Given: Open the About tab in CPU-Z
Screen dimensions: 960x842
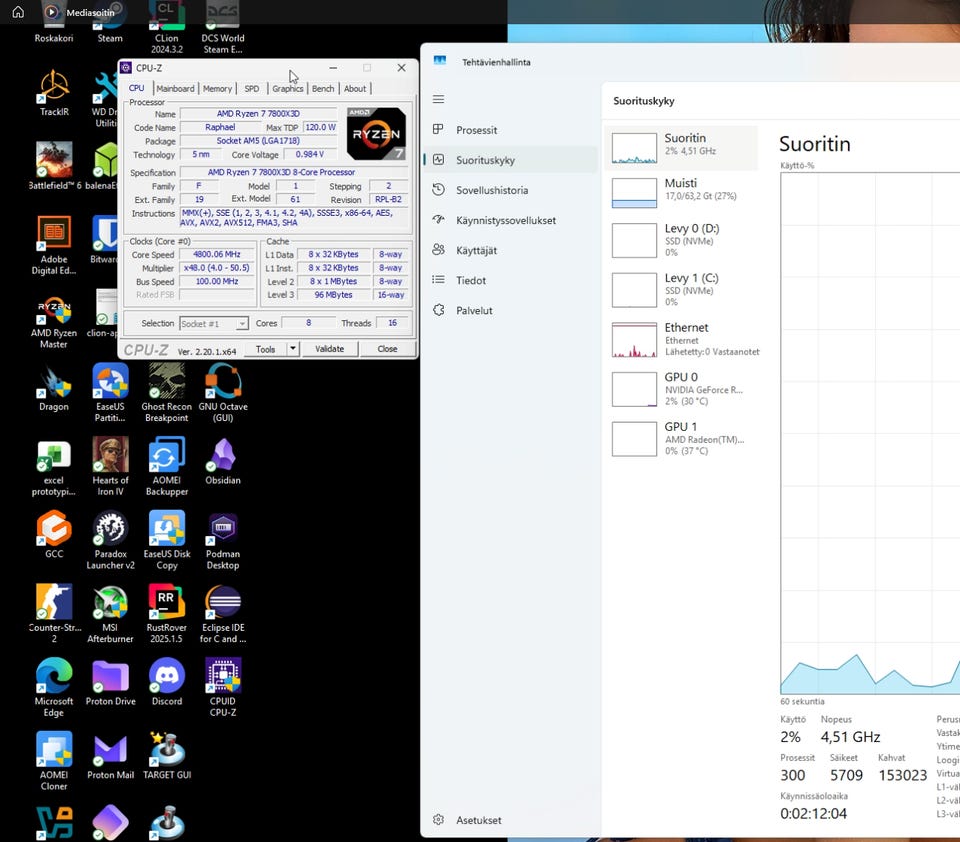Looking at the screenshot, I should pos(355,89).
